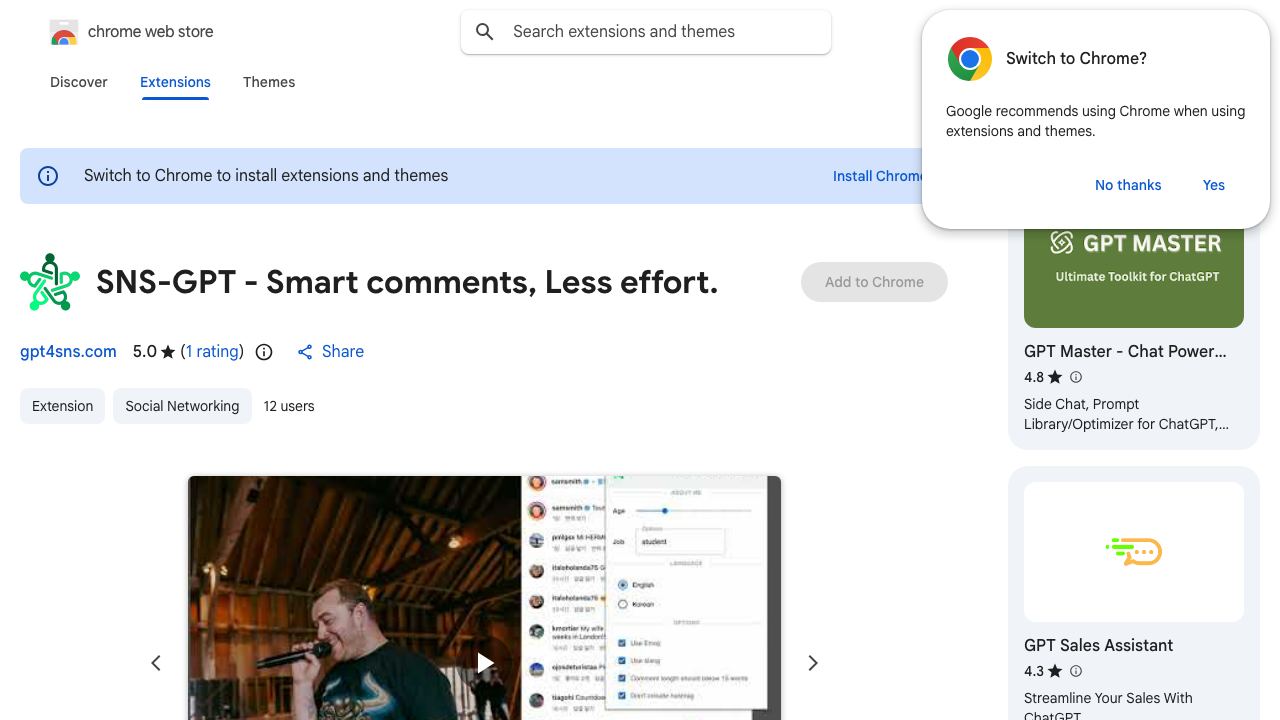Open the Themes tab
The width and height of the screenshot is (1280, 720).
pyautogui.click(x=269, y=82)
